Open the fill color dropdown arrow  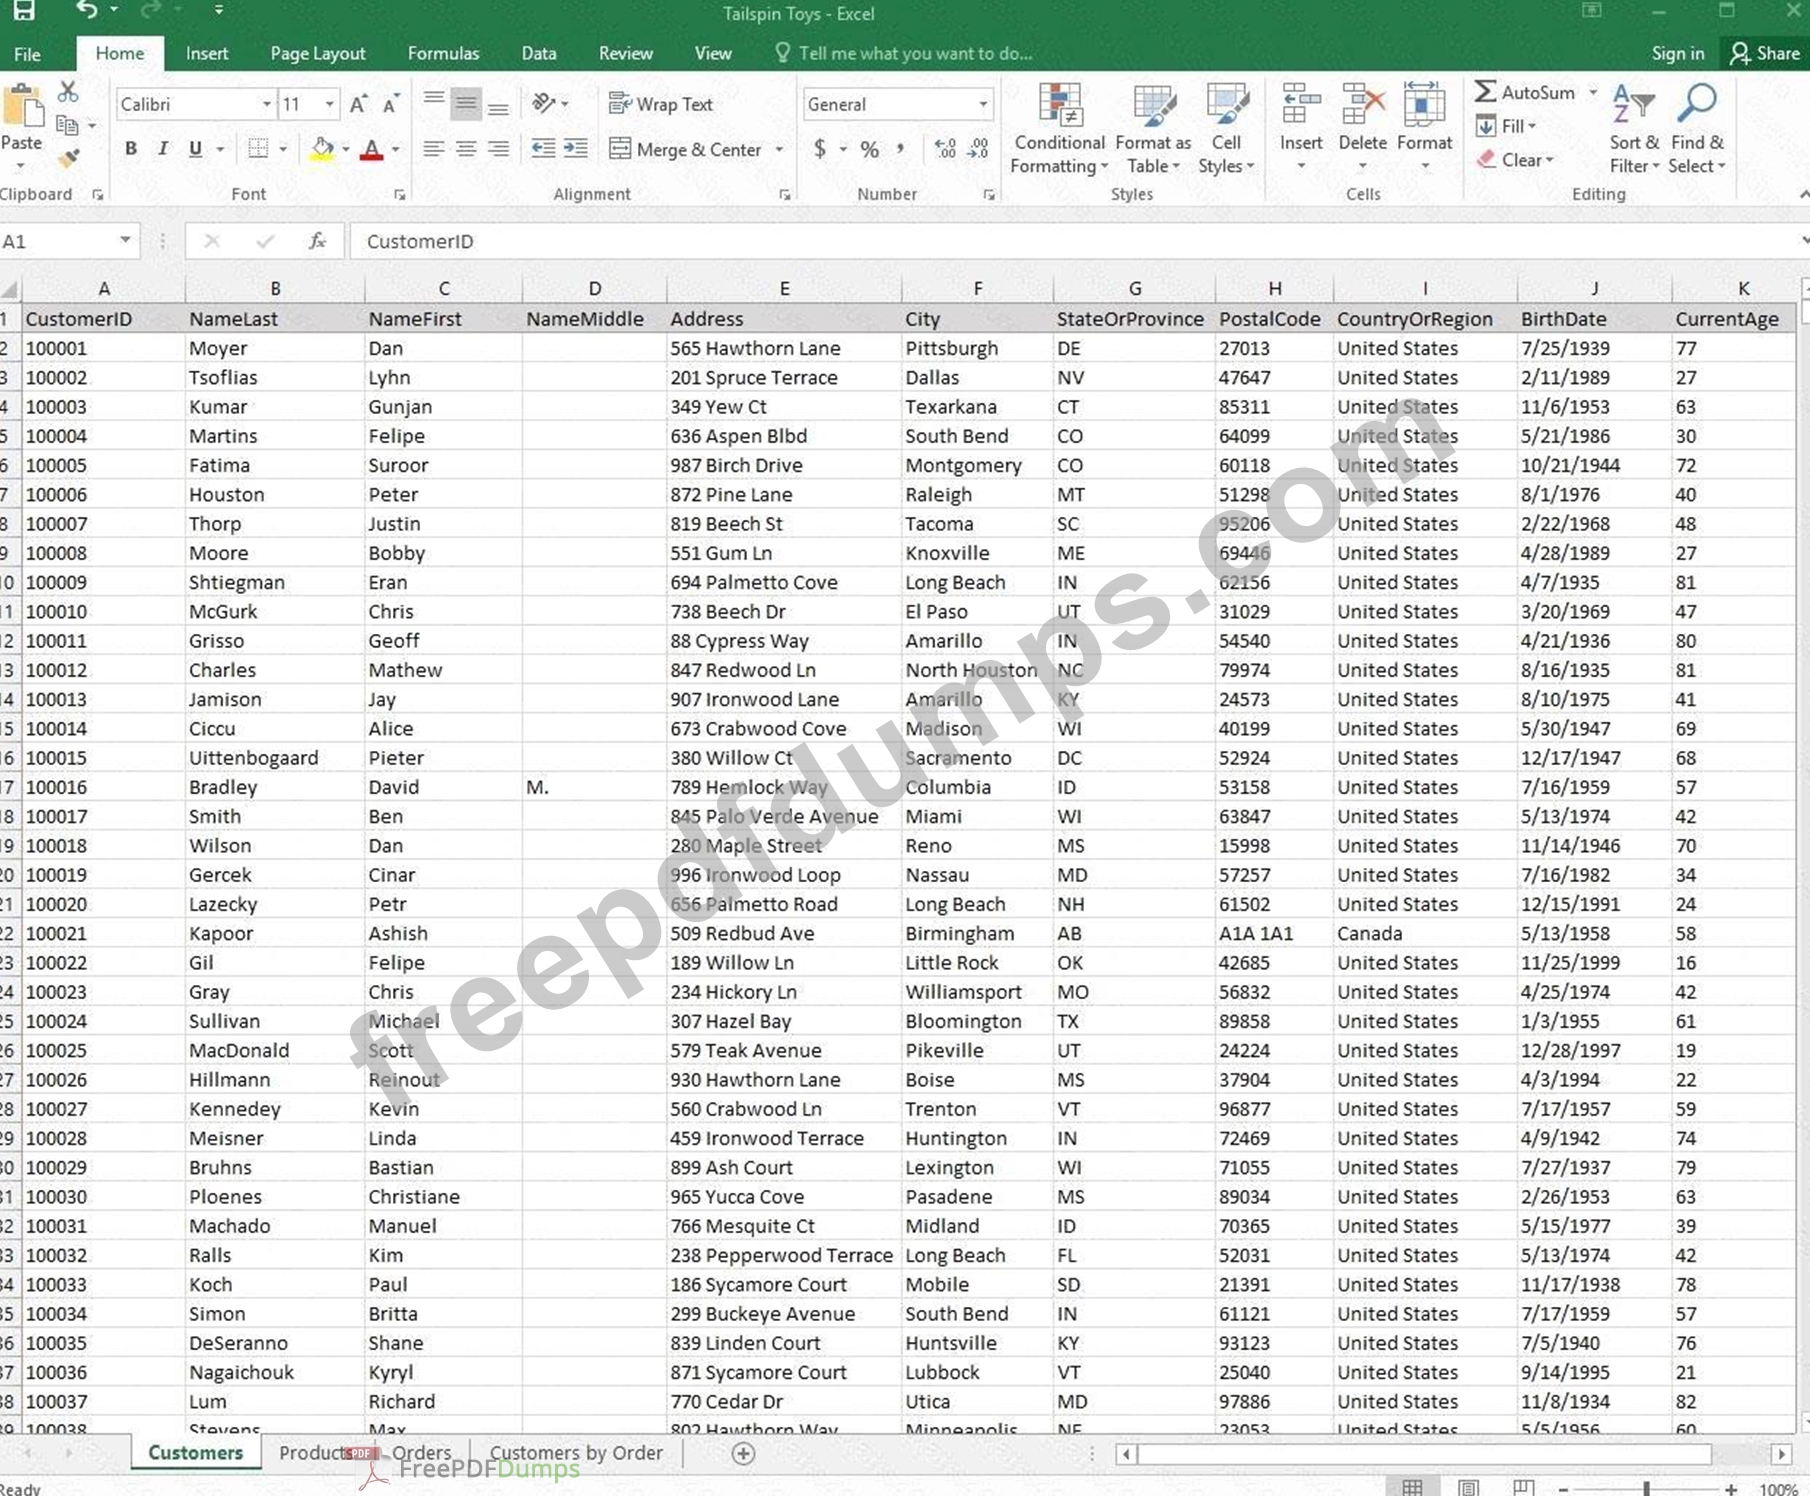346,150
